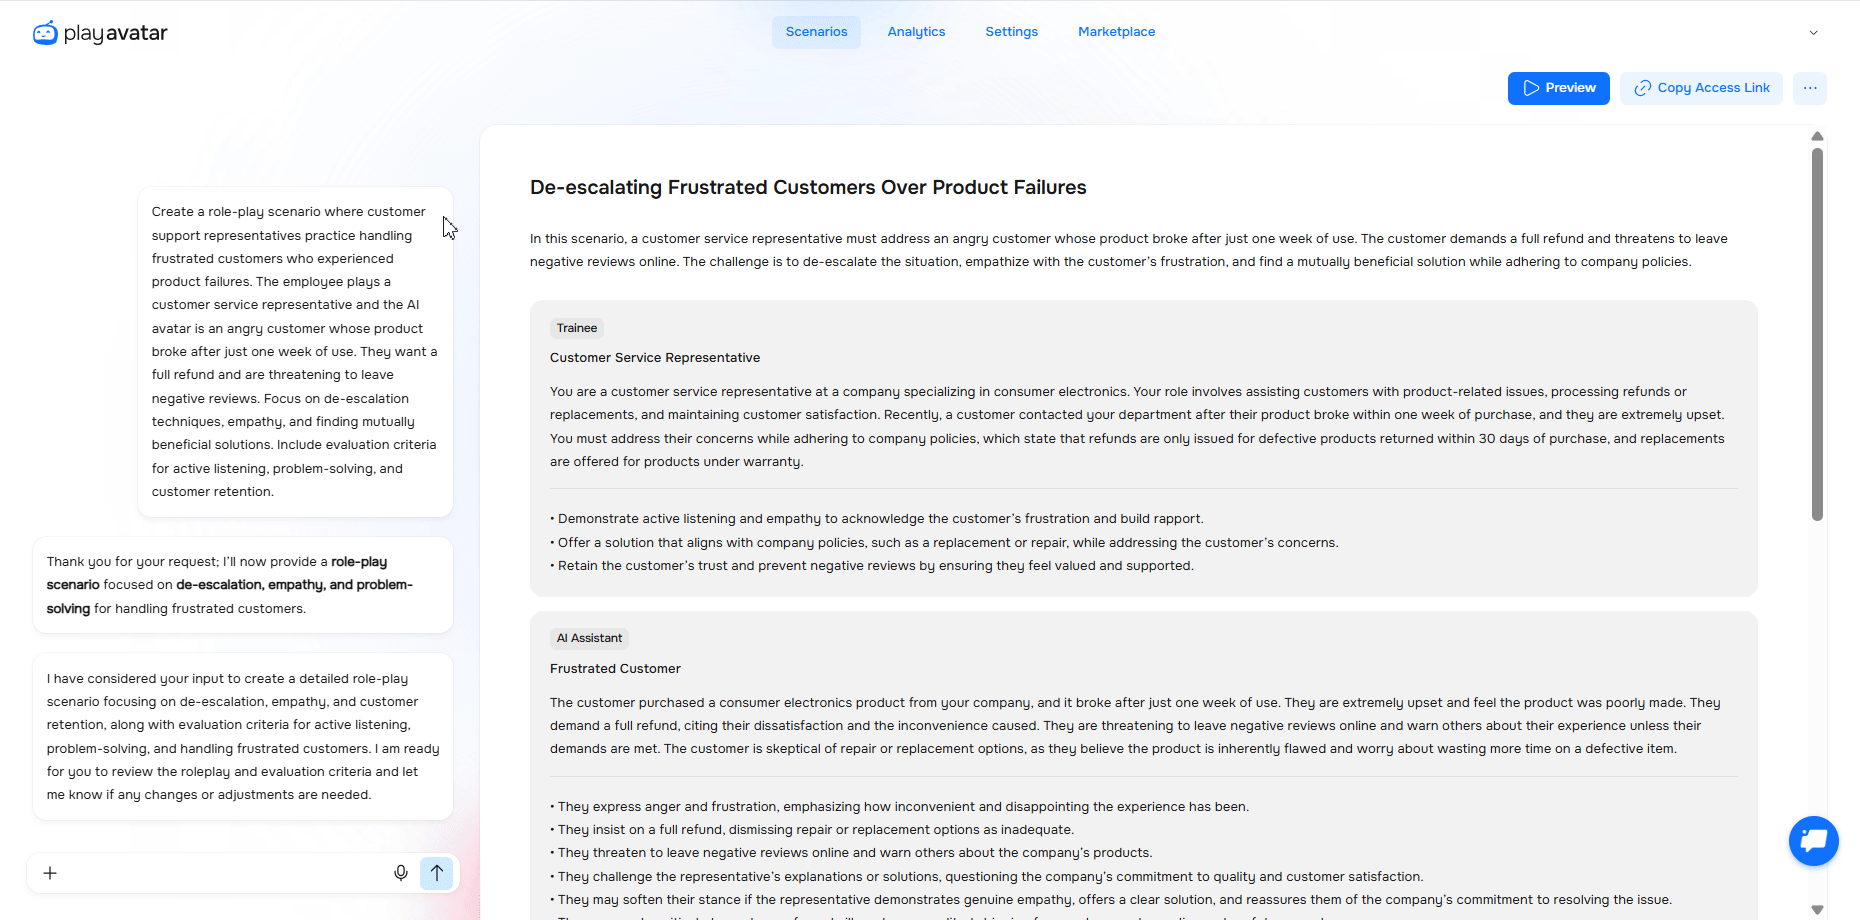Click the plus attachment icon

pyautogui.click(x=50, y=873)
